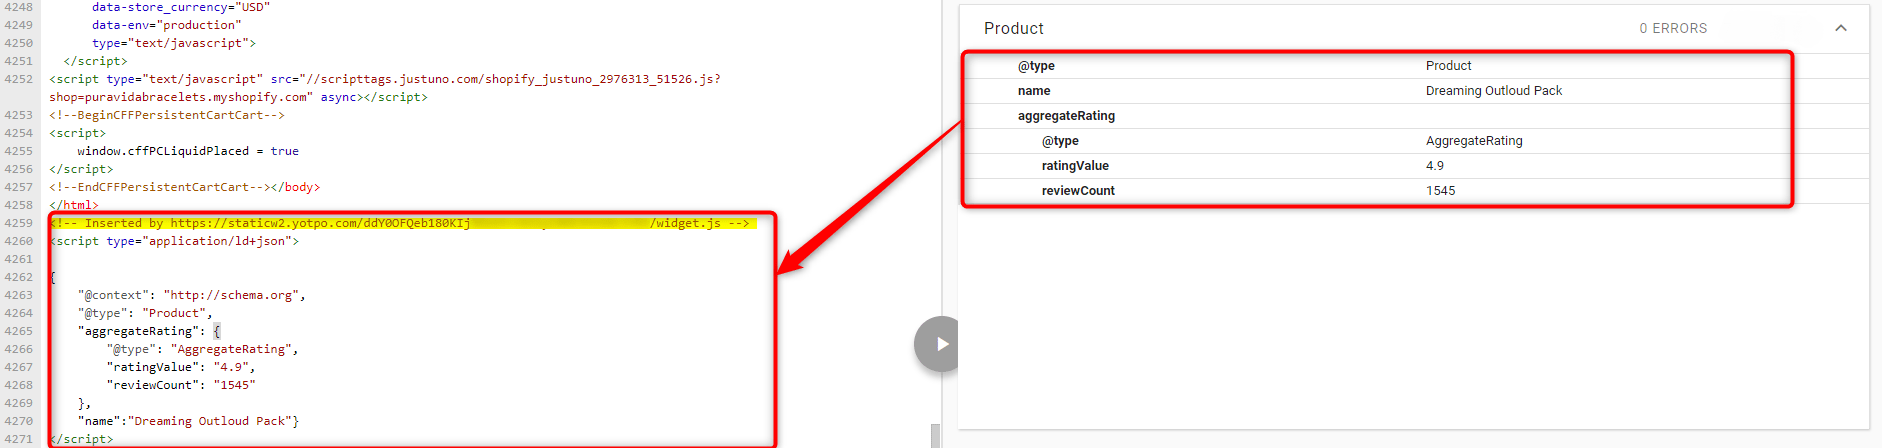The image size is (1882, 448).
Task: Click line number 4259 in gutter
Action: point(18,223)
